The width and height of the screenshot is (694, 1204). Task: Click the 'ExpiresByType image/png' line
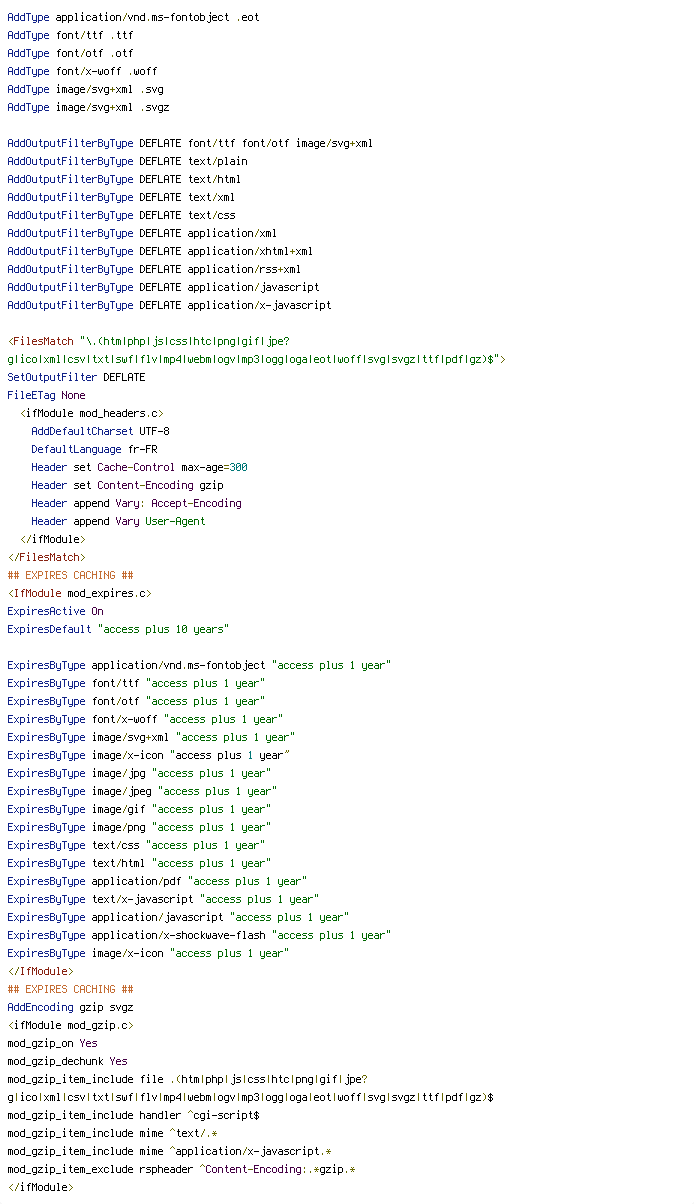139,827
